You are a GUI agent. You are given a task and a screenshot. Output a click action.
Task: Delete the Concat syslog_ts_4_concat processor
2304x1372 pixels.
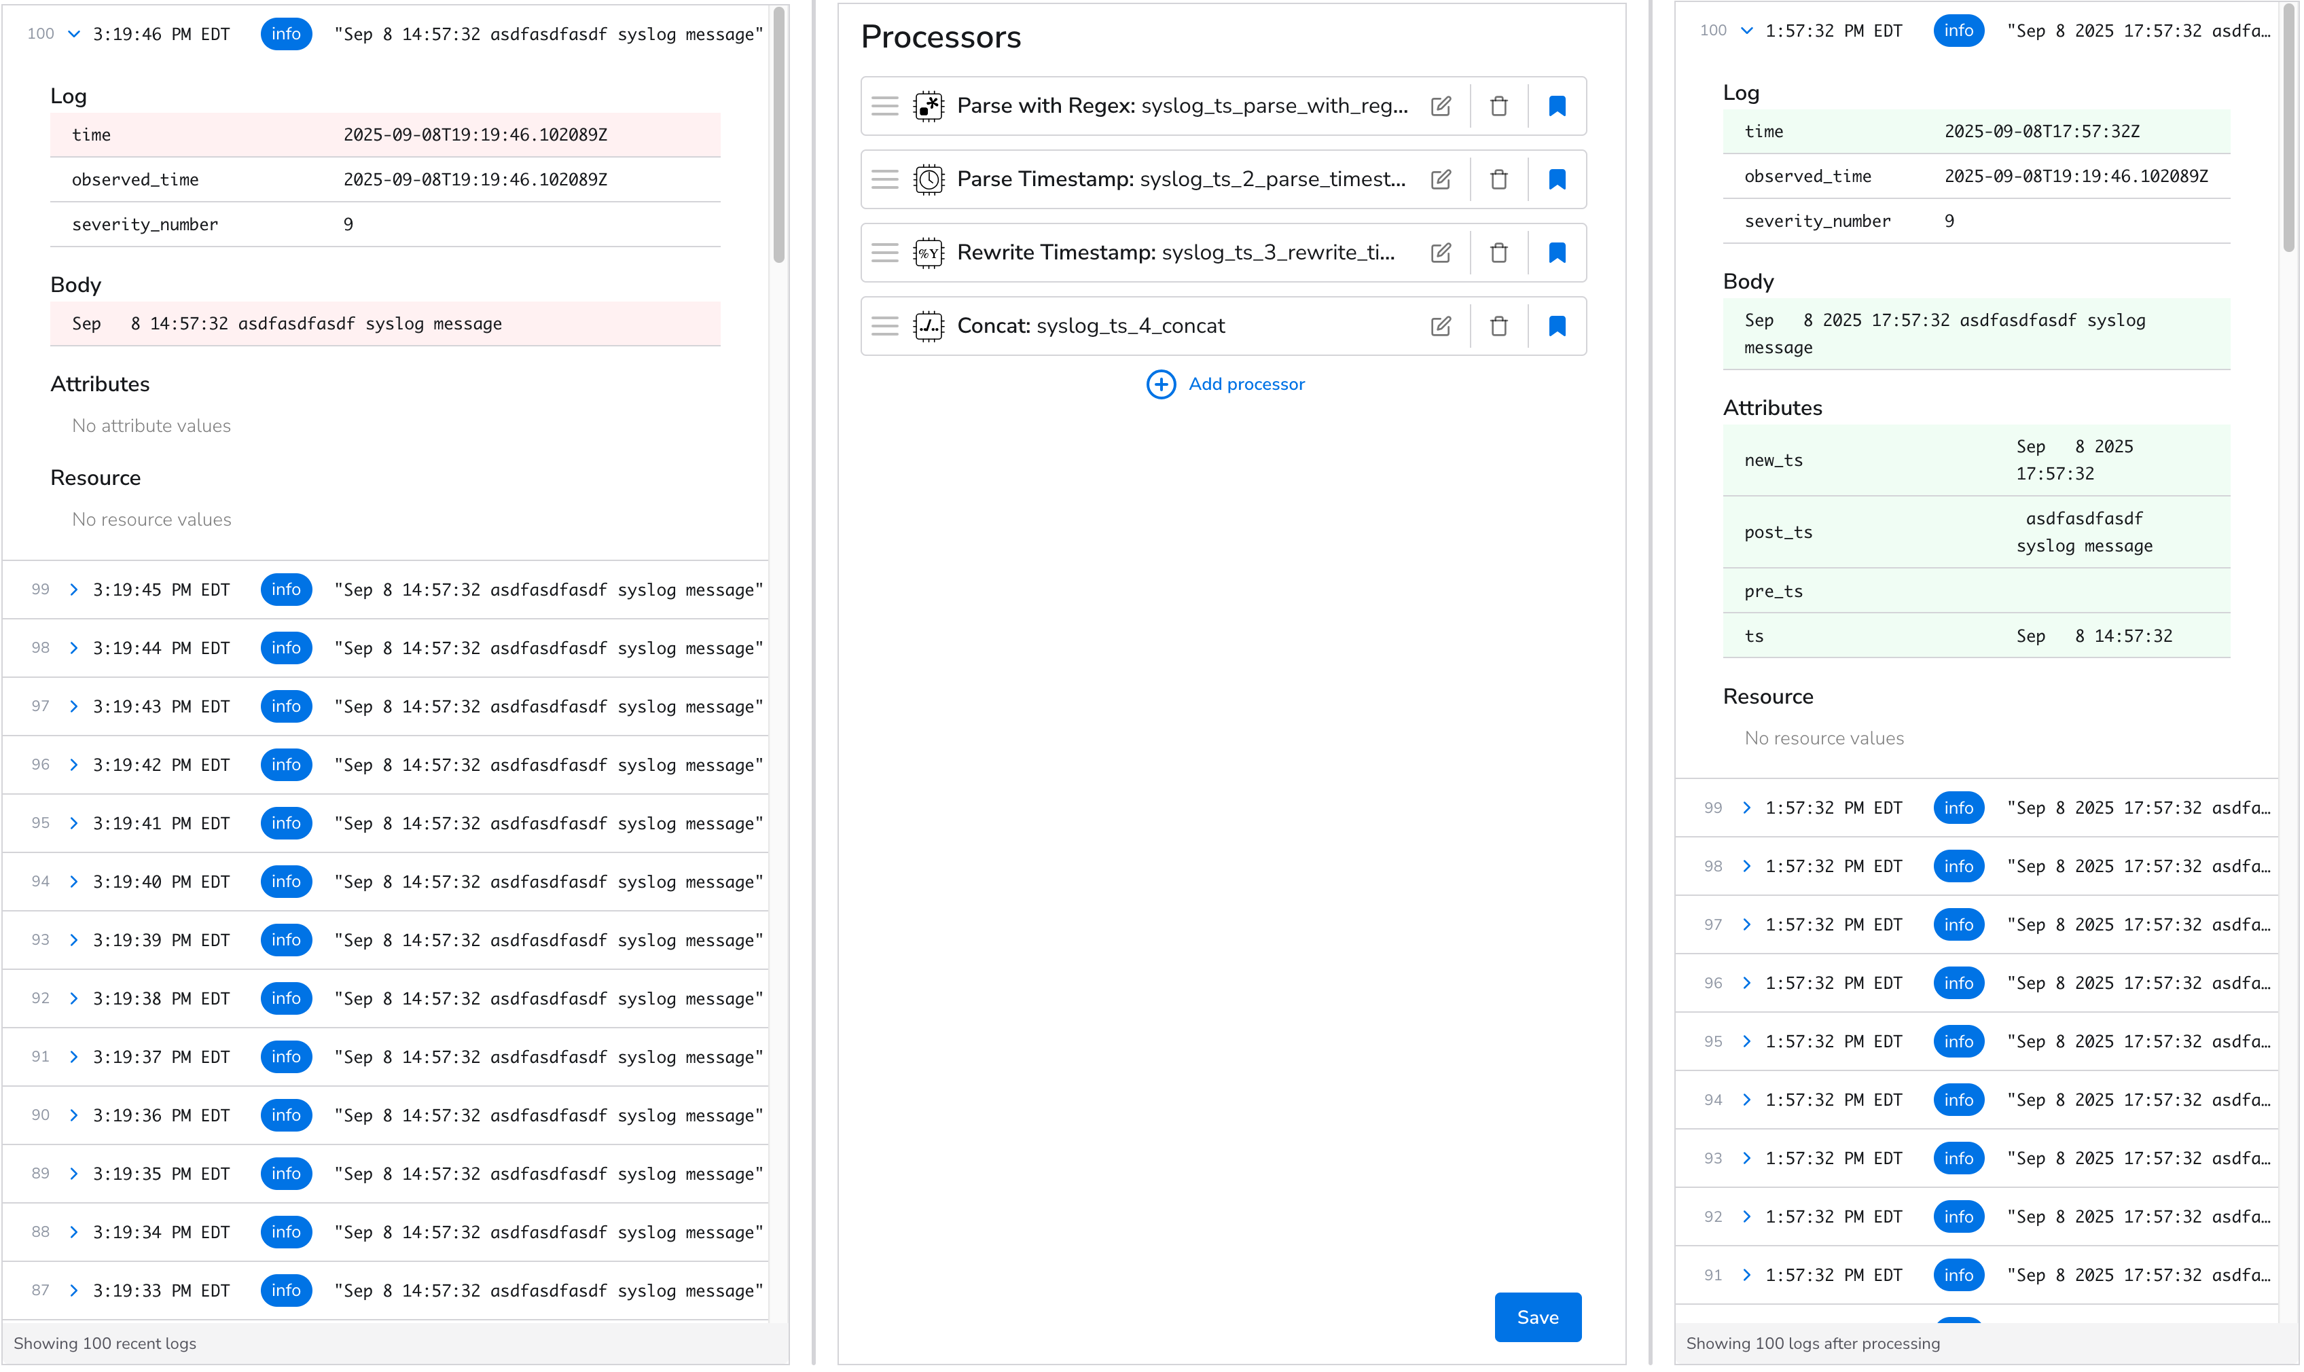tap(1498, 326)
